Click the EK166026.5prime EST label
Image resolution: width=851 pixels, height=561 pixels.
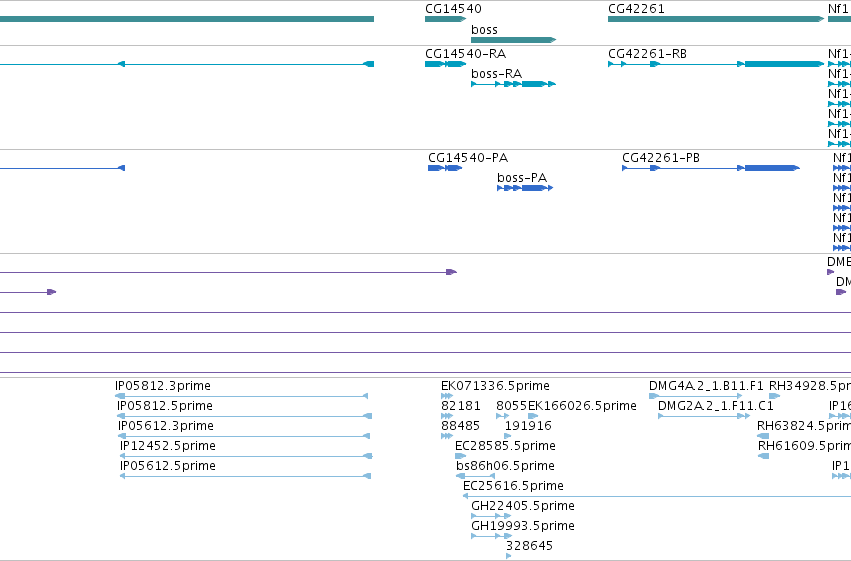pos(582,406)
